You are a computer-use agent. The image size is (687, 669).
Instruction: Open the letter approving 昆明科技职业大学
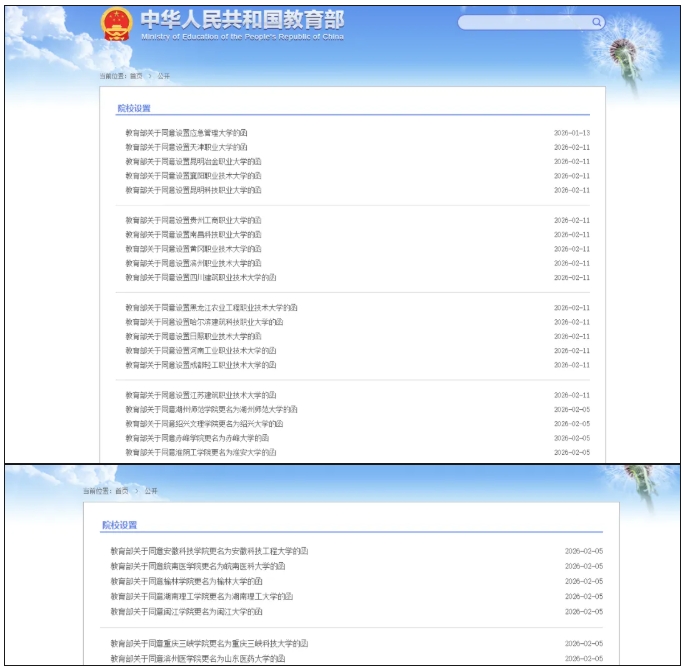point(193,190)
